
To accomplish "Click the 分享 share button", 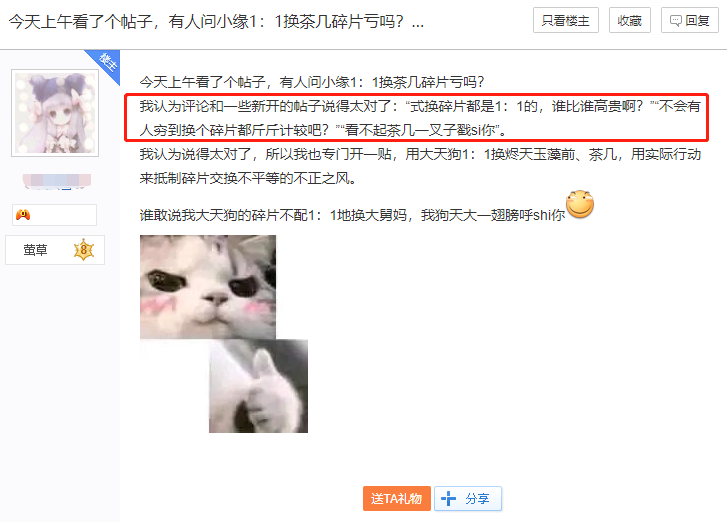I will click(x=468, y=498).
